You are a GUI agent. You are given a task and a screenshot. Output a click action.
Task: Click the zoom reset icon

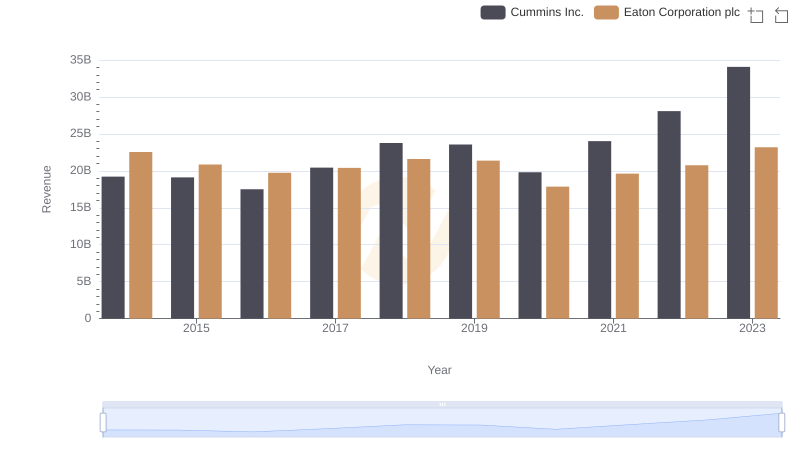781,15
